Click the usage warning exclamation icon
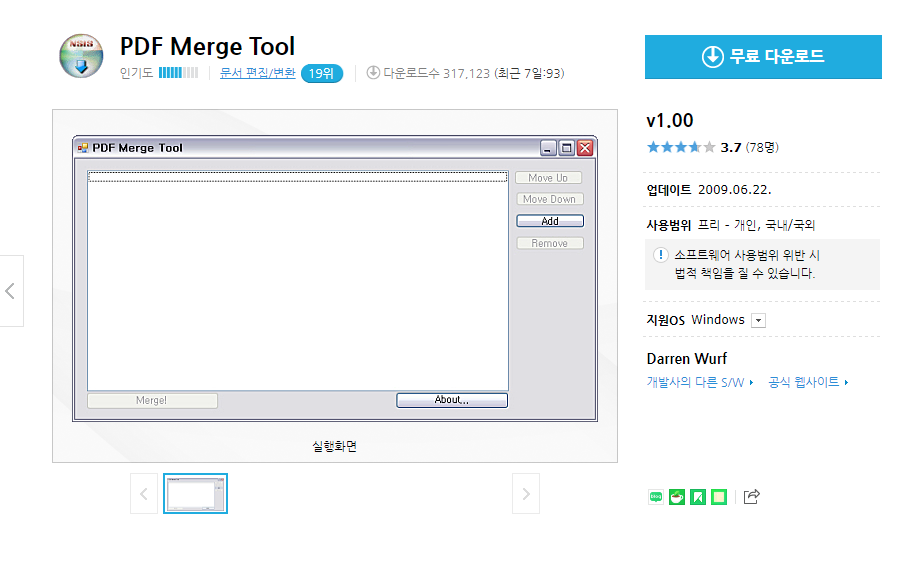The width and height of the screenshot is (909, 565). point(660,255)
